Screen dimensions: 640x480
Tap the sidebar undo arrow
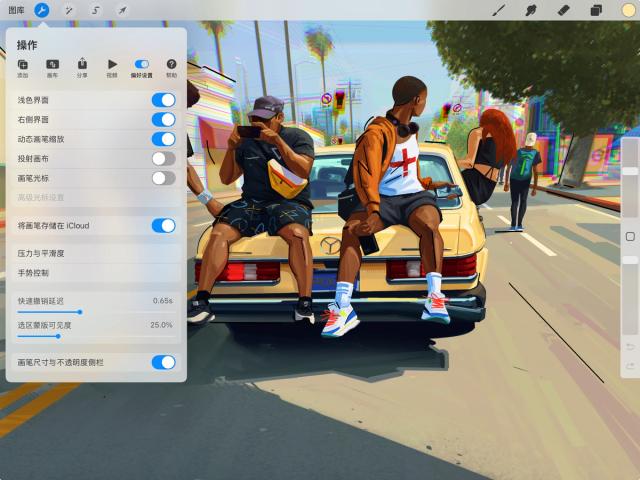(630, 347)
